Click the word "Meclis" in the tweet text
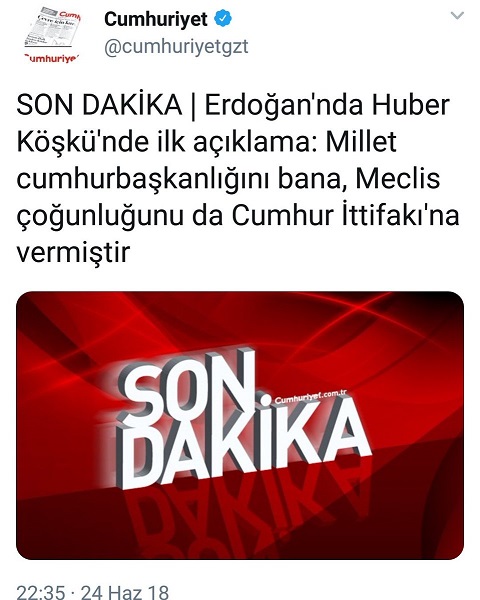Image resolution: width=480 pixels, height=600 pixels. pyautogui.click(x=398, y=179)
